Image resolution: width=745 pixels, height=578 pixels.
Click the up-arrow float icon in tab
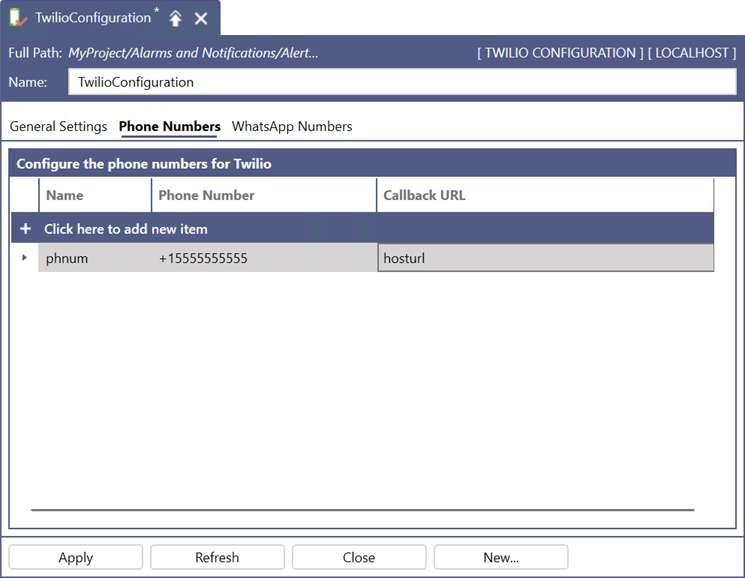(176, 19)
